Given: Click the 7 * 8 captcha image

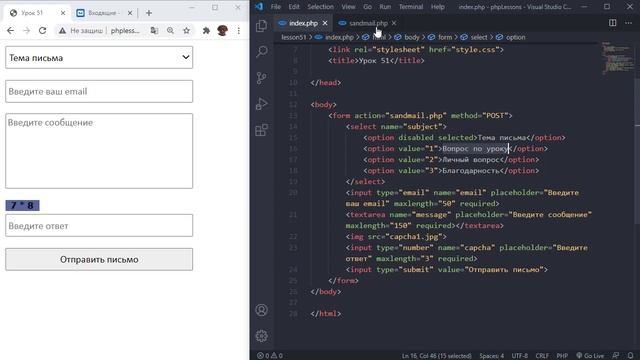Looking at the screenshot, I should point(22,205).
